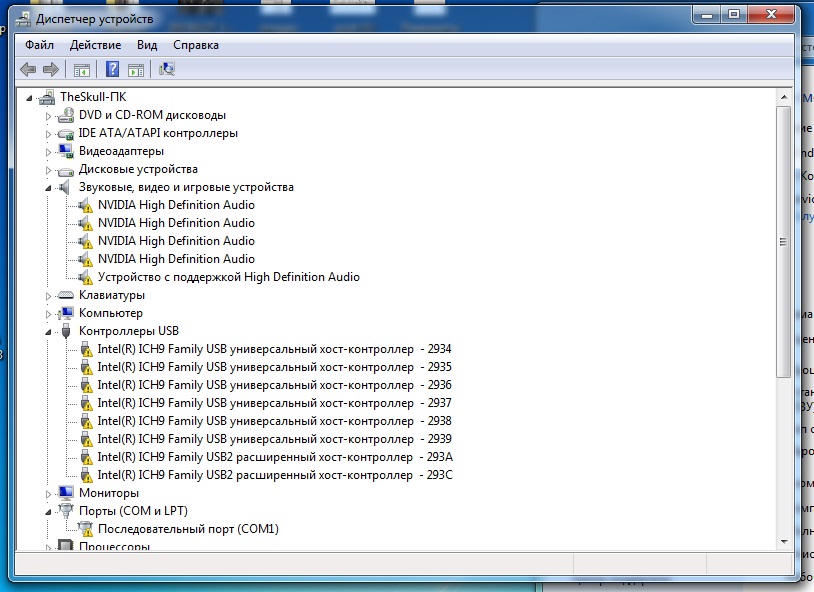Toggle the console tree toolbar icon

pyautogui.click(x=82, y=70)
